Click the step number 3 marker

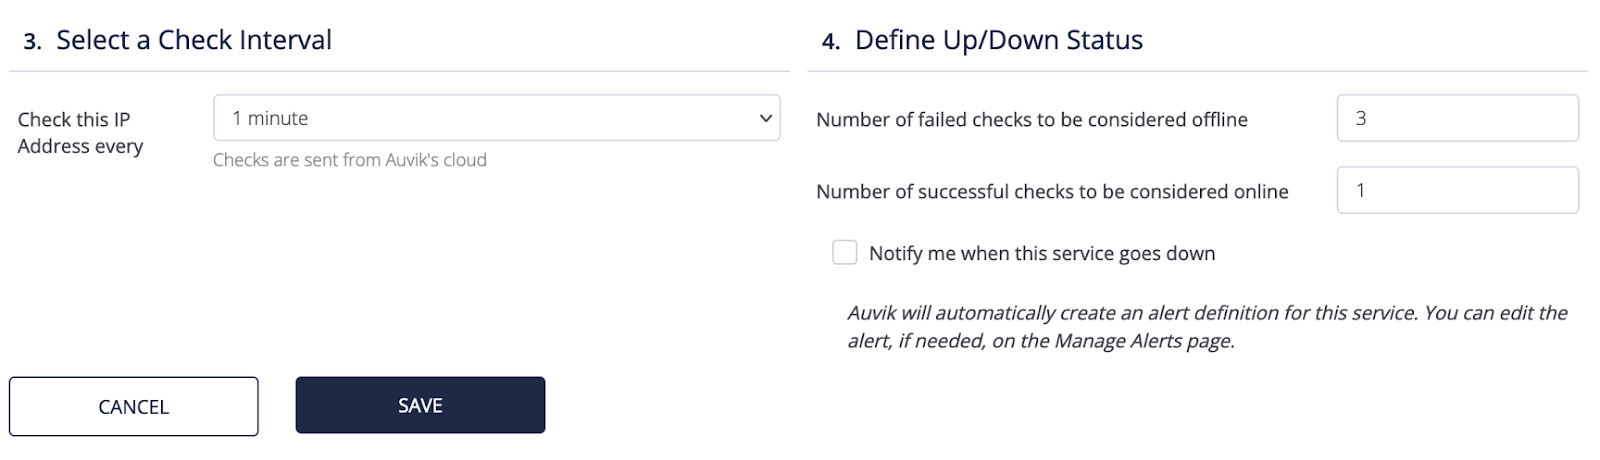pyautogui.click(x=32, y=42)
